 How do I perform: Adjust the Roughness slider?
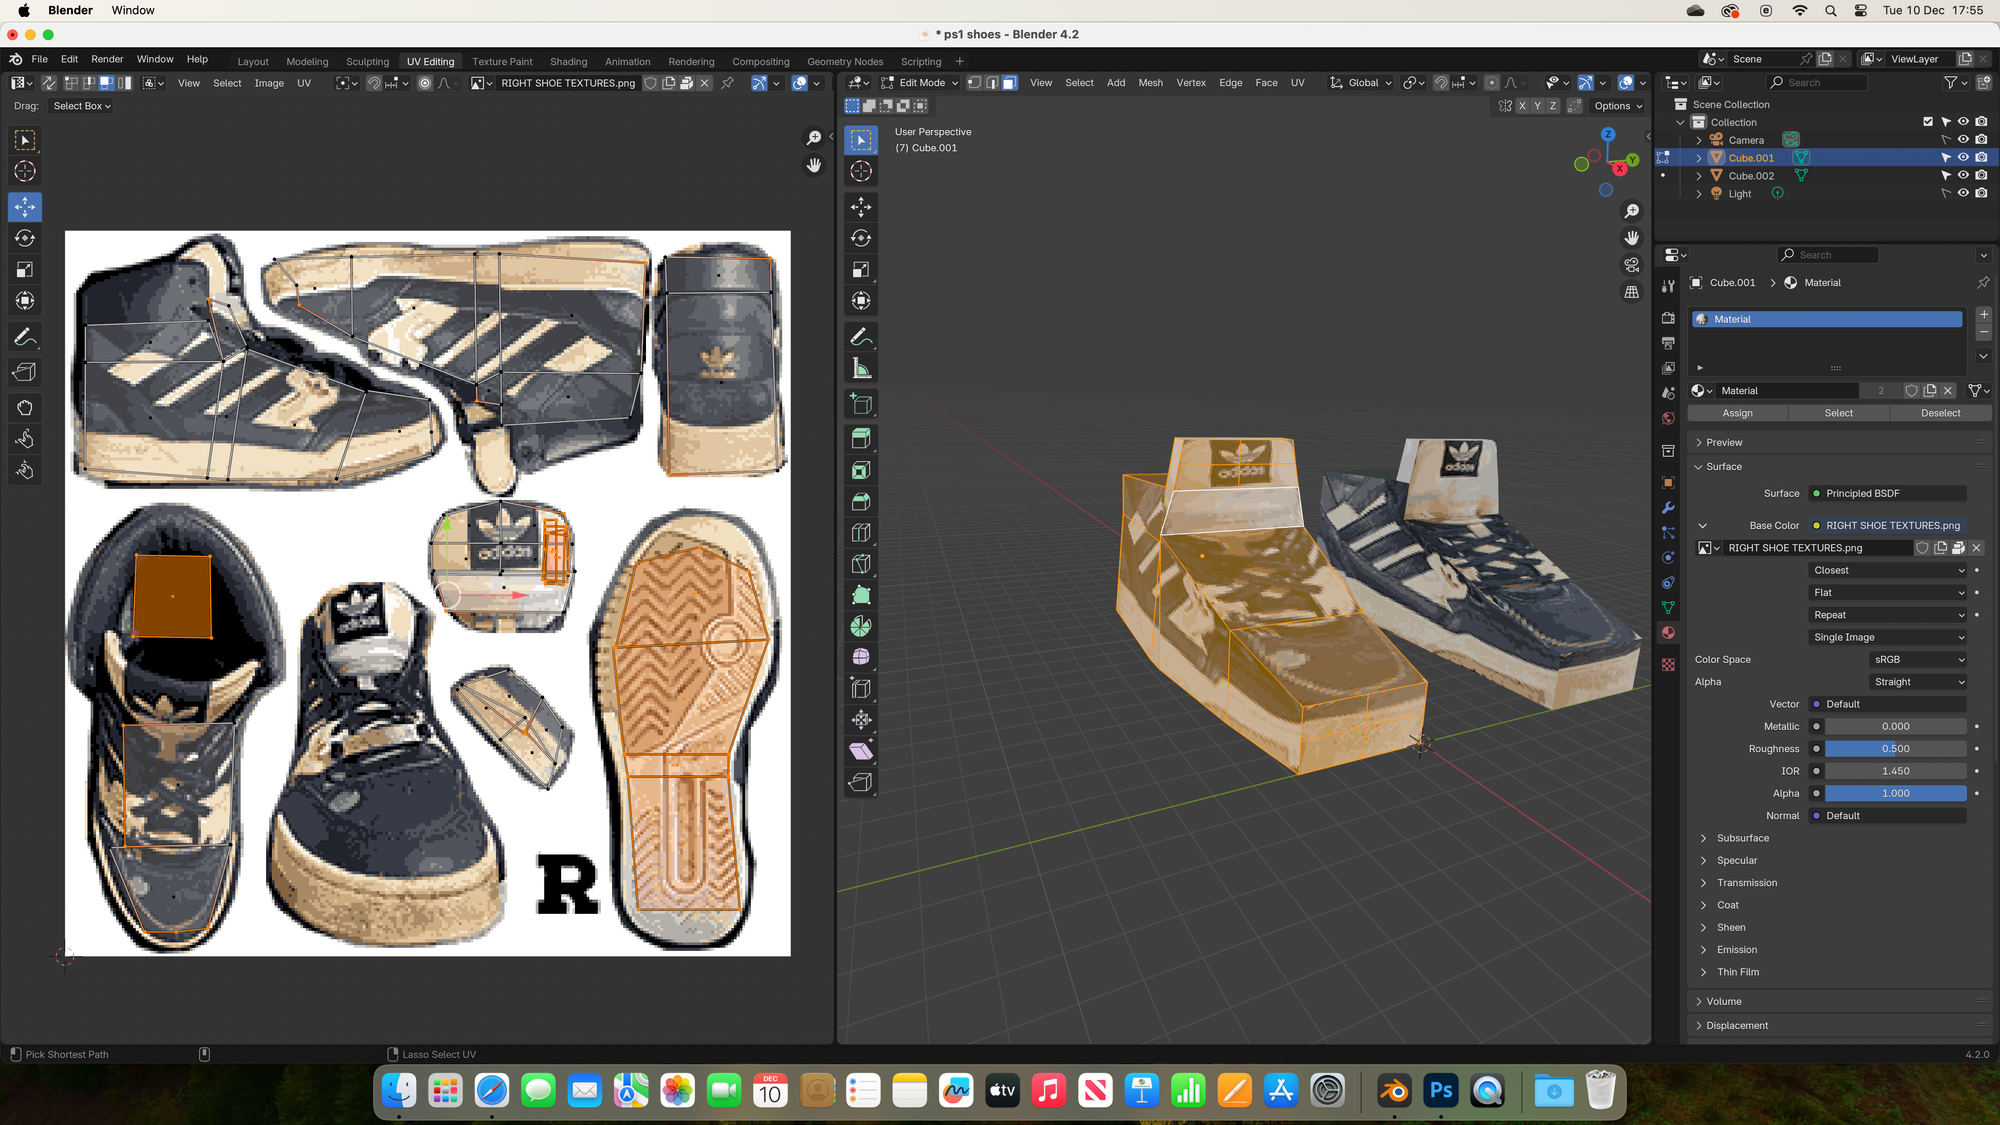[x=1895, y=749]
